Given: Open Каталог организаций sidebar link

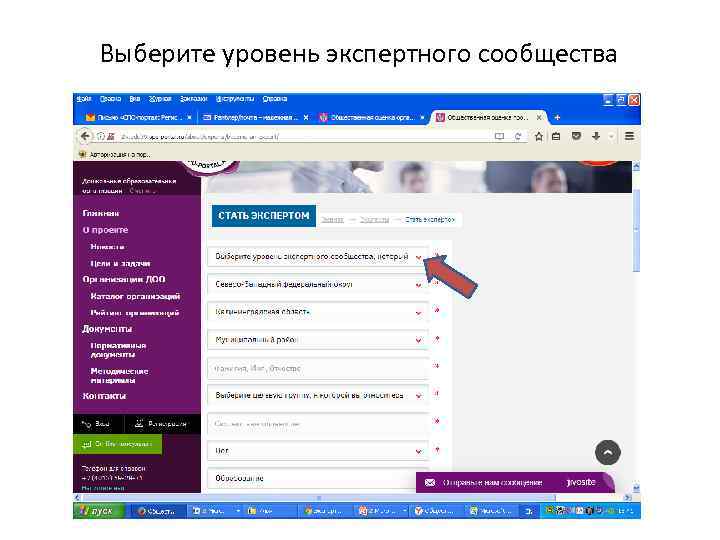Looking at the screenshot, I should tap(135, 297).
